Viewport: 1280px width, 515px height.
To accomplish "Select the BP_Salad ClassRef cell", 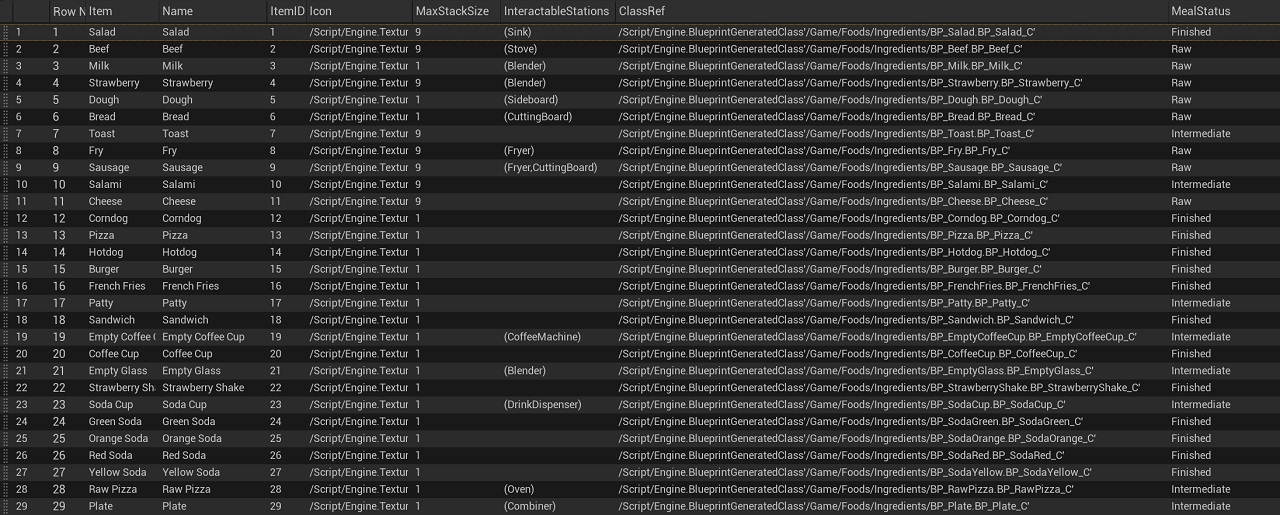I will pos(827,32).
